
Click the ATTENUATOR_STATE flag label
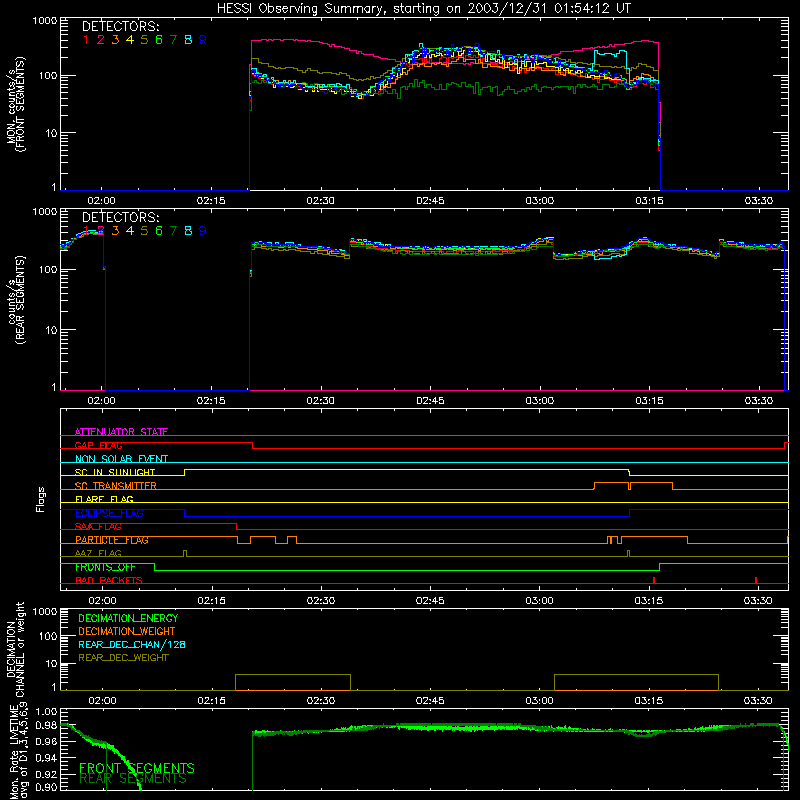[121, 432]
